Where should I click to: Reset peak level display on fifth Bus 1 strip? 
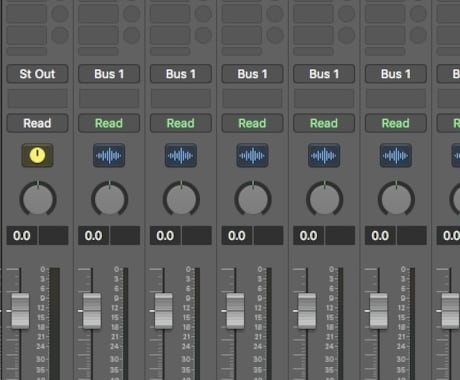412,236
